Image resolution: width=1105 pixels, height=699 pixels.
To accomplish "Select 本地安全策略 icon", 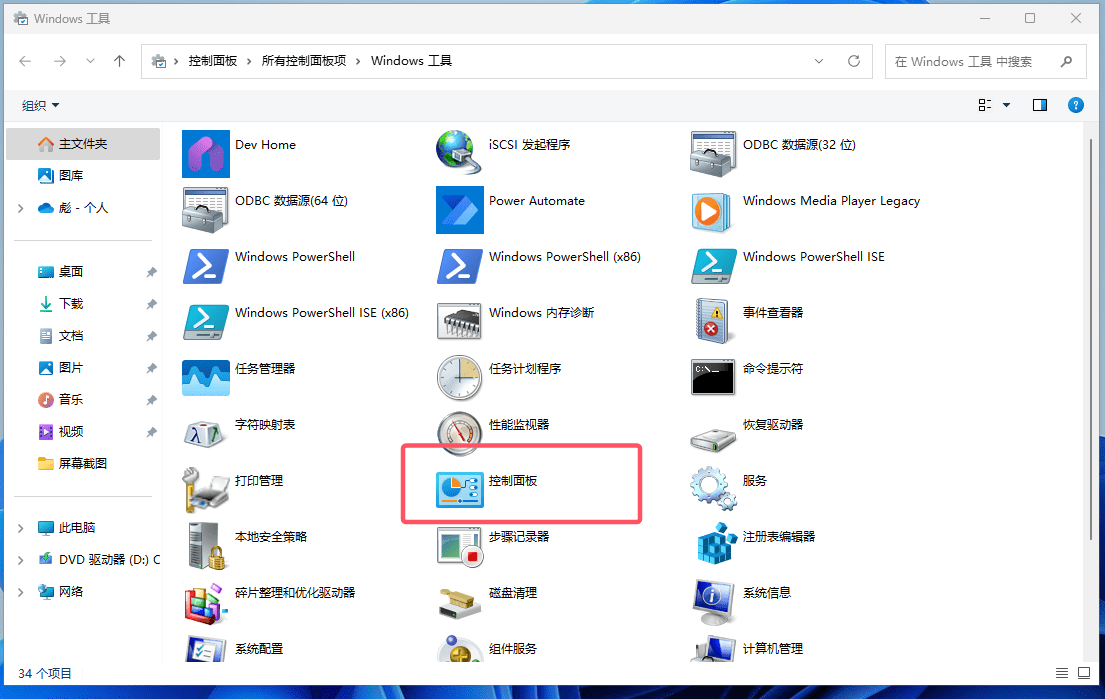I will point(207,545).
